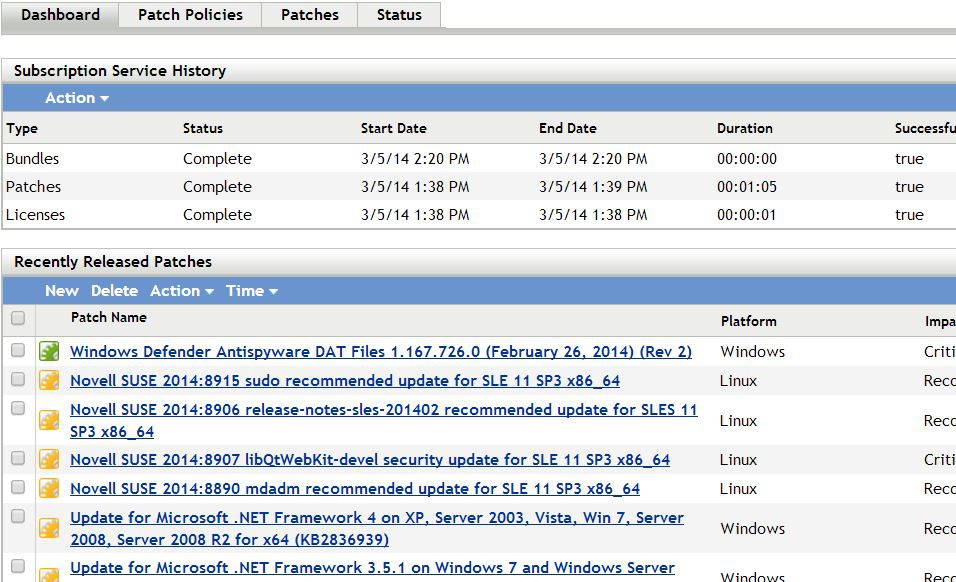Sort by Duration column header

pyautogui.click(x=744, y=129)
